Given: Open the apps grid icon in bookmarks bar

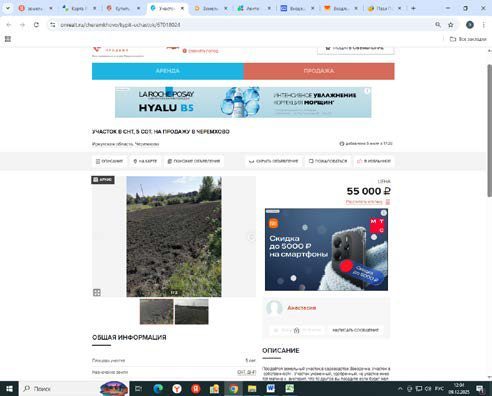Looking at the screenshot, I should (8, 39).
